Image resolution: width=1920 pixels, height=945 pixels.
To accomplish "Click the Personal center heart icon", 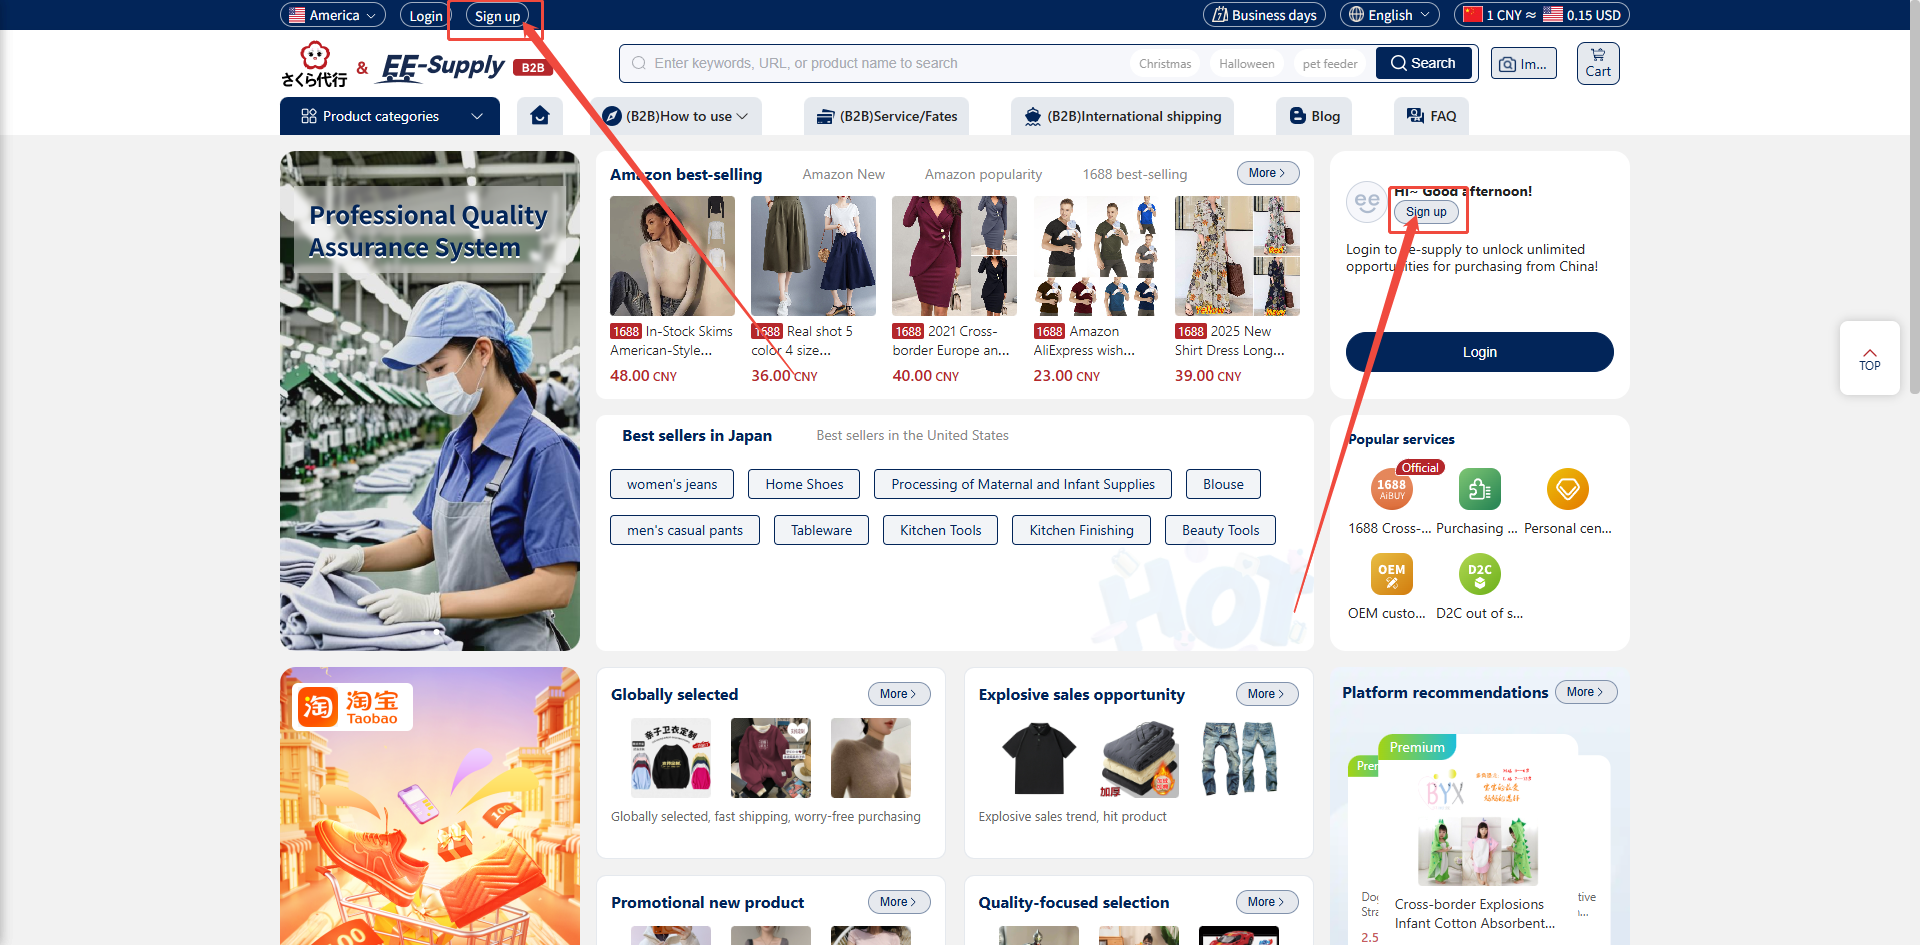I will tap(1567, 490).
